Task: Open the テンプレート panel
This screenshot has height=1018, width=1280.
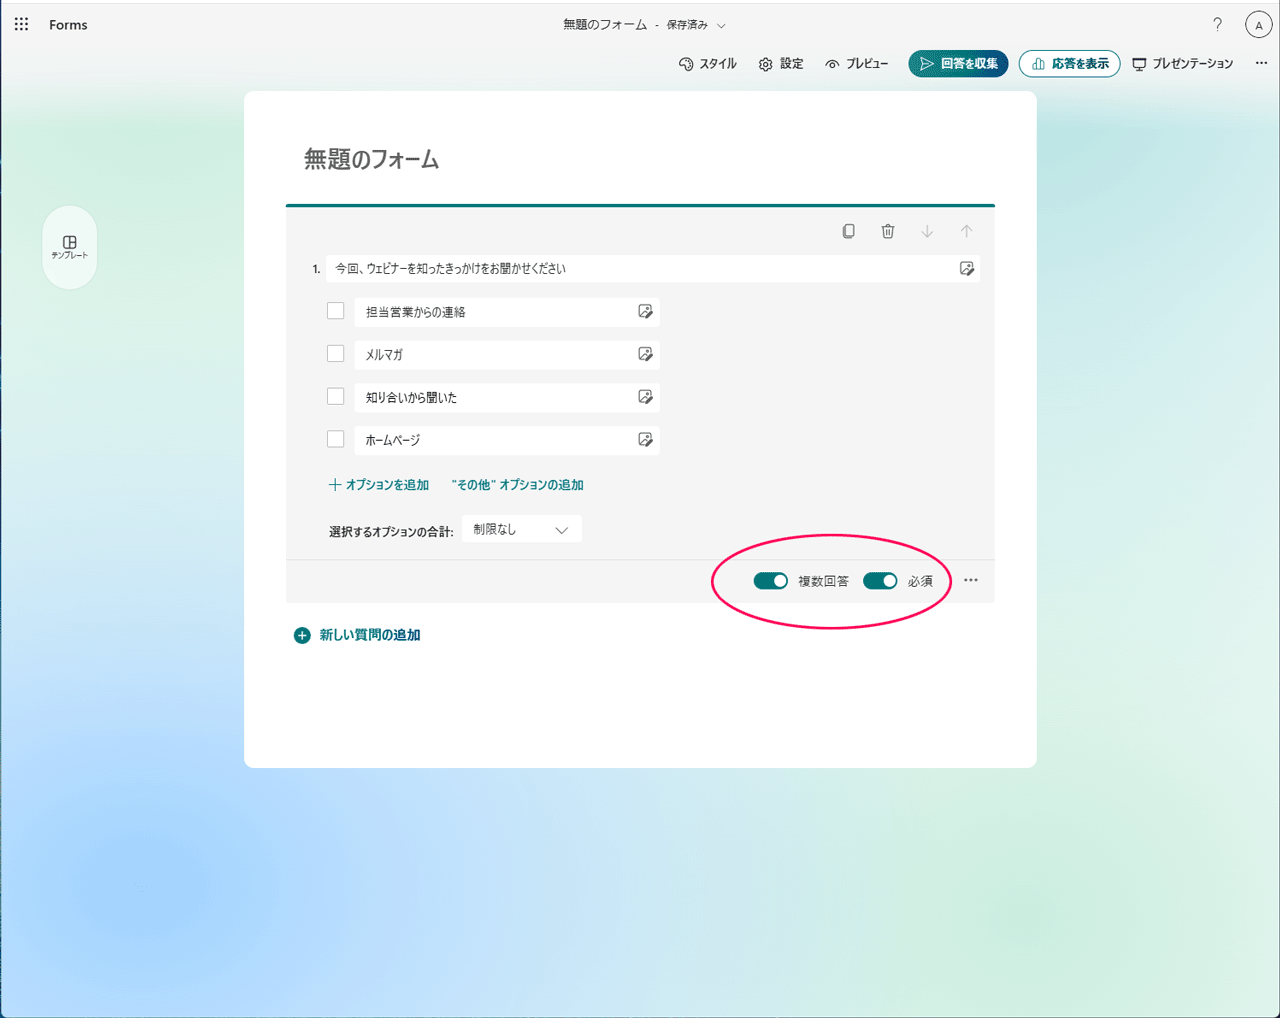Action: tap(69, 247)
